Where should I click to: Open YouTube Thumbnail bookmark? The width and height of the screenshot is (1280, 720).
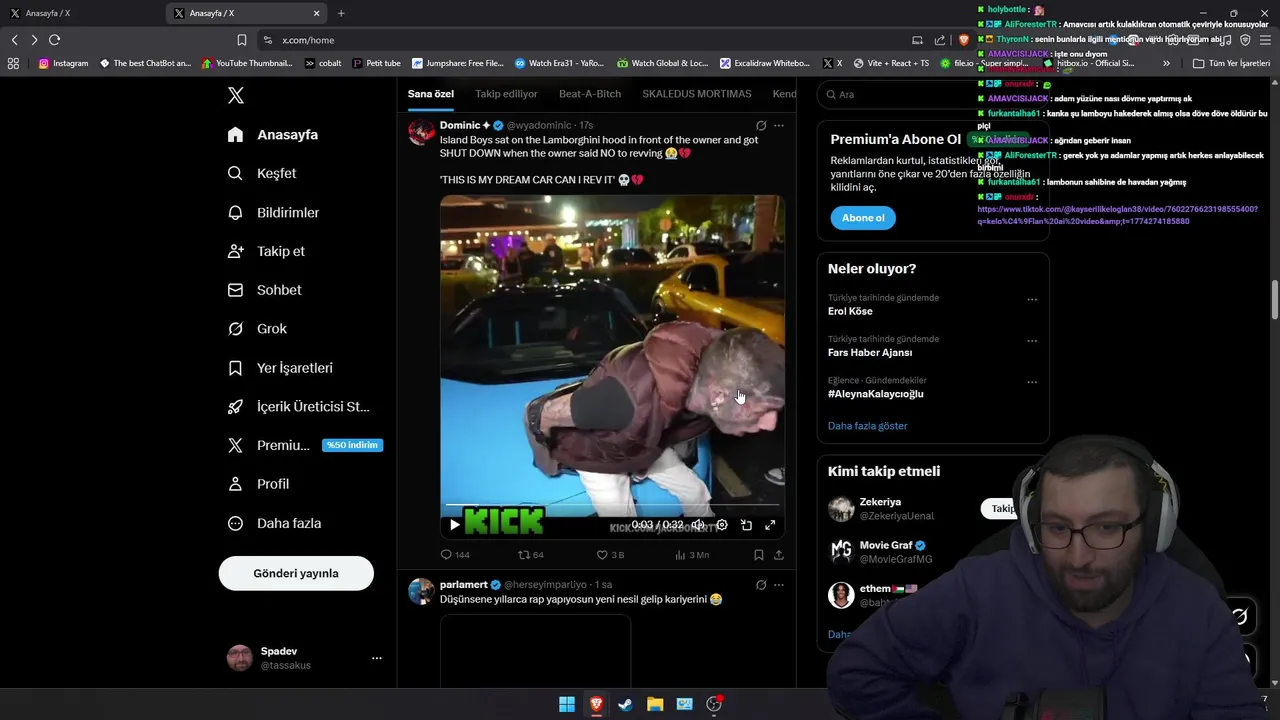click(x=247, y=63)
